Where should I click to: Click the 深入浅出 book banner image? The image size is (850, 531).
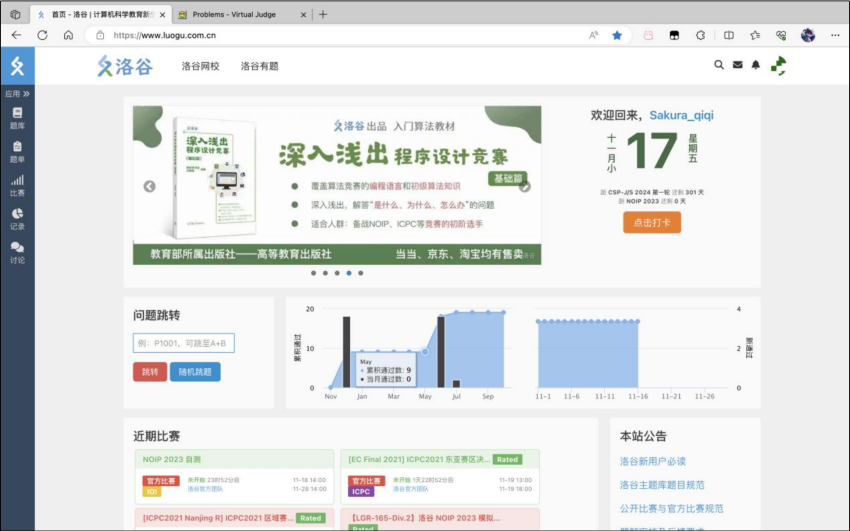click(337, 185)
